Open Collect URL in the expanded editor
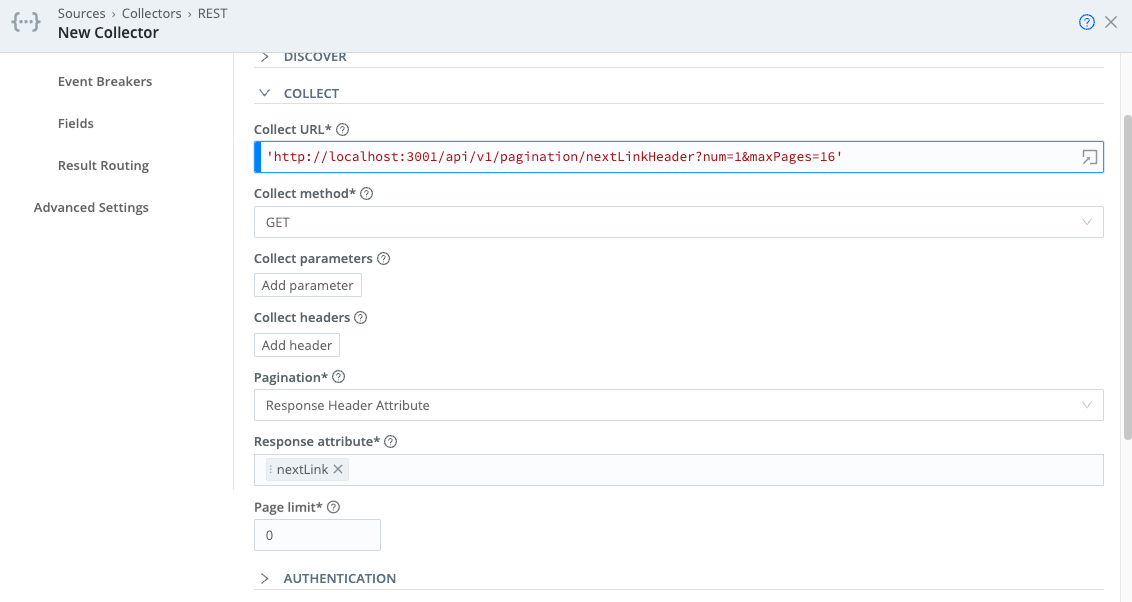1132x602 pixels. (1088, 156)
